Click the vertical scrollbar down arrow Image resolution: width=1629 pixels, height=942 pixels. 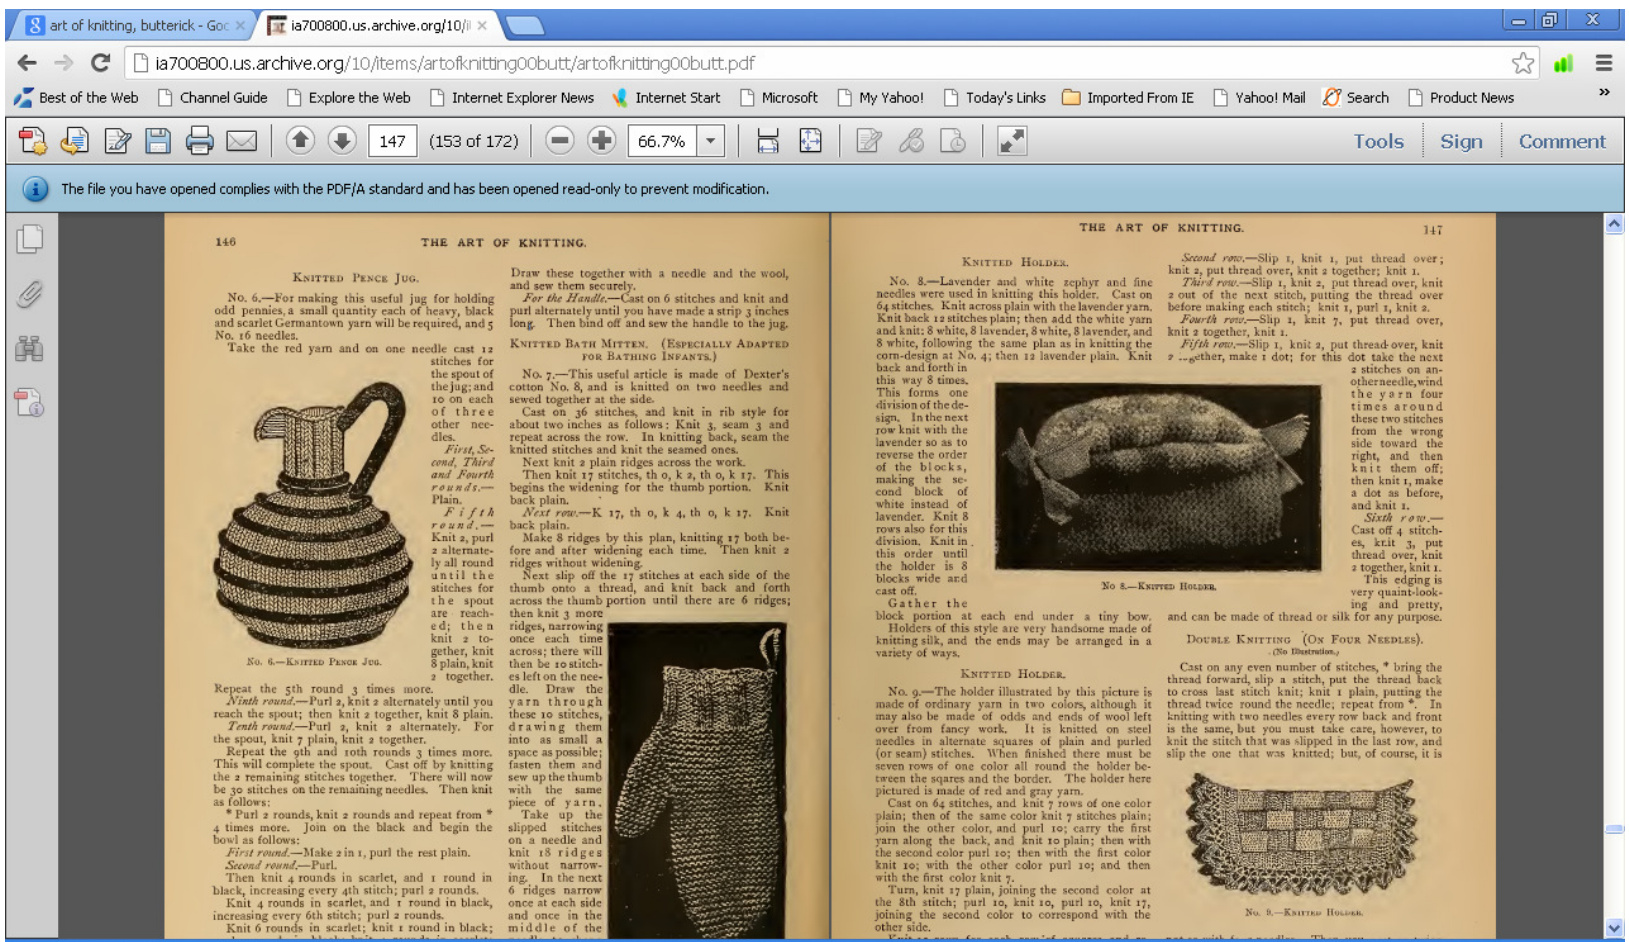[1614, 928]
